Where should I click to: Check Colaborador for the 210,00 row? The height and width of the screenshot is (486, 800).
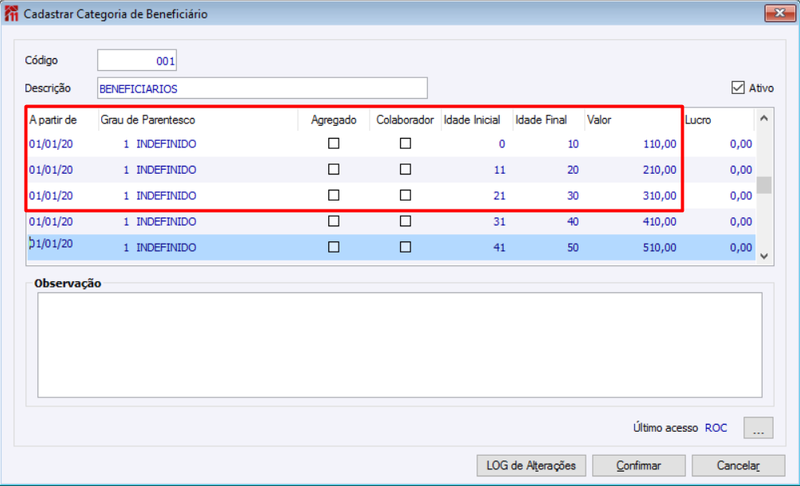pos(405,169)
